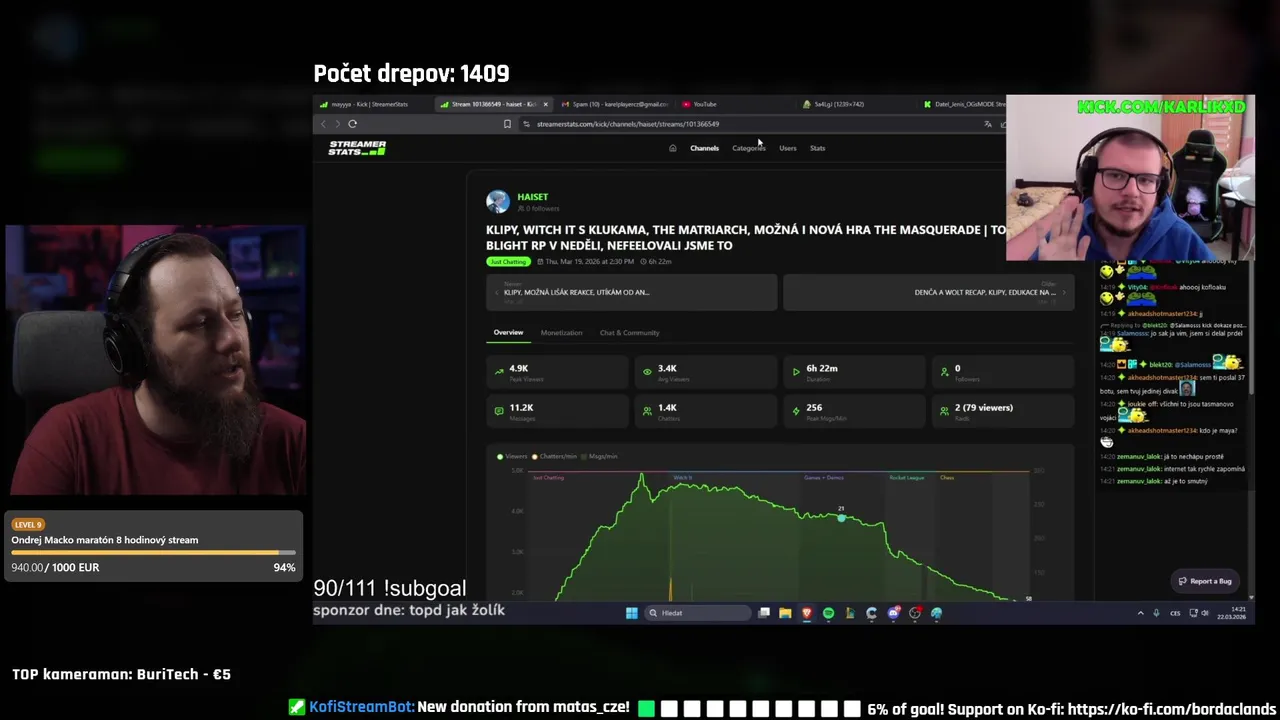The height and width of the screenshot is (720, 1280).
Task: Click the Just Chatting category badge
Action: pyautogui.click(x=508, y=262)
